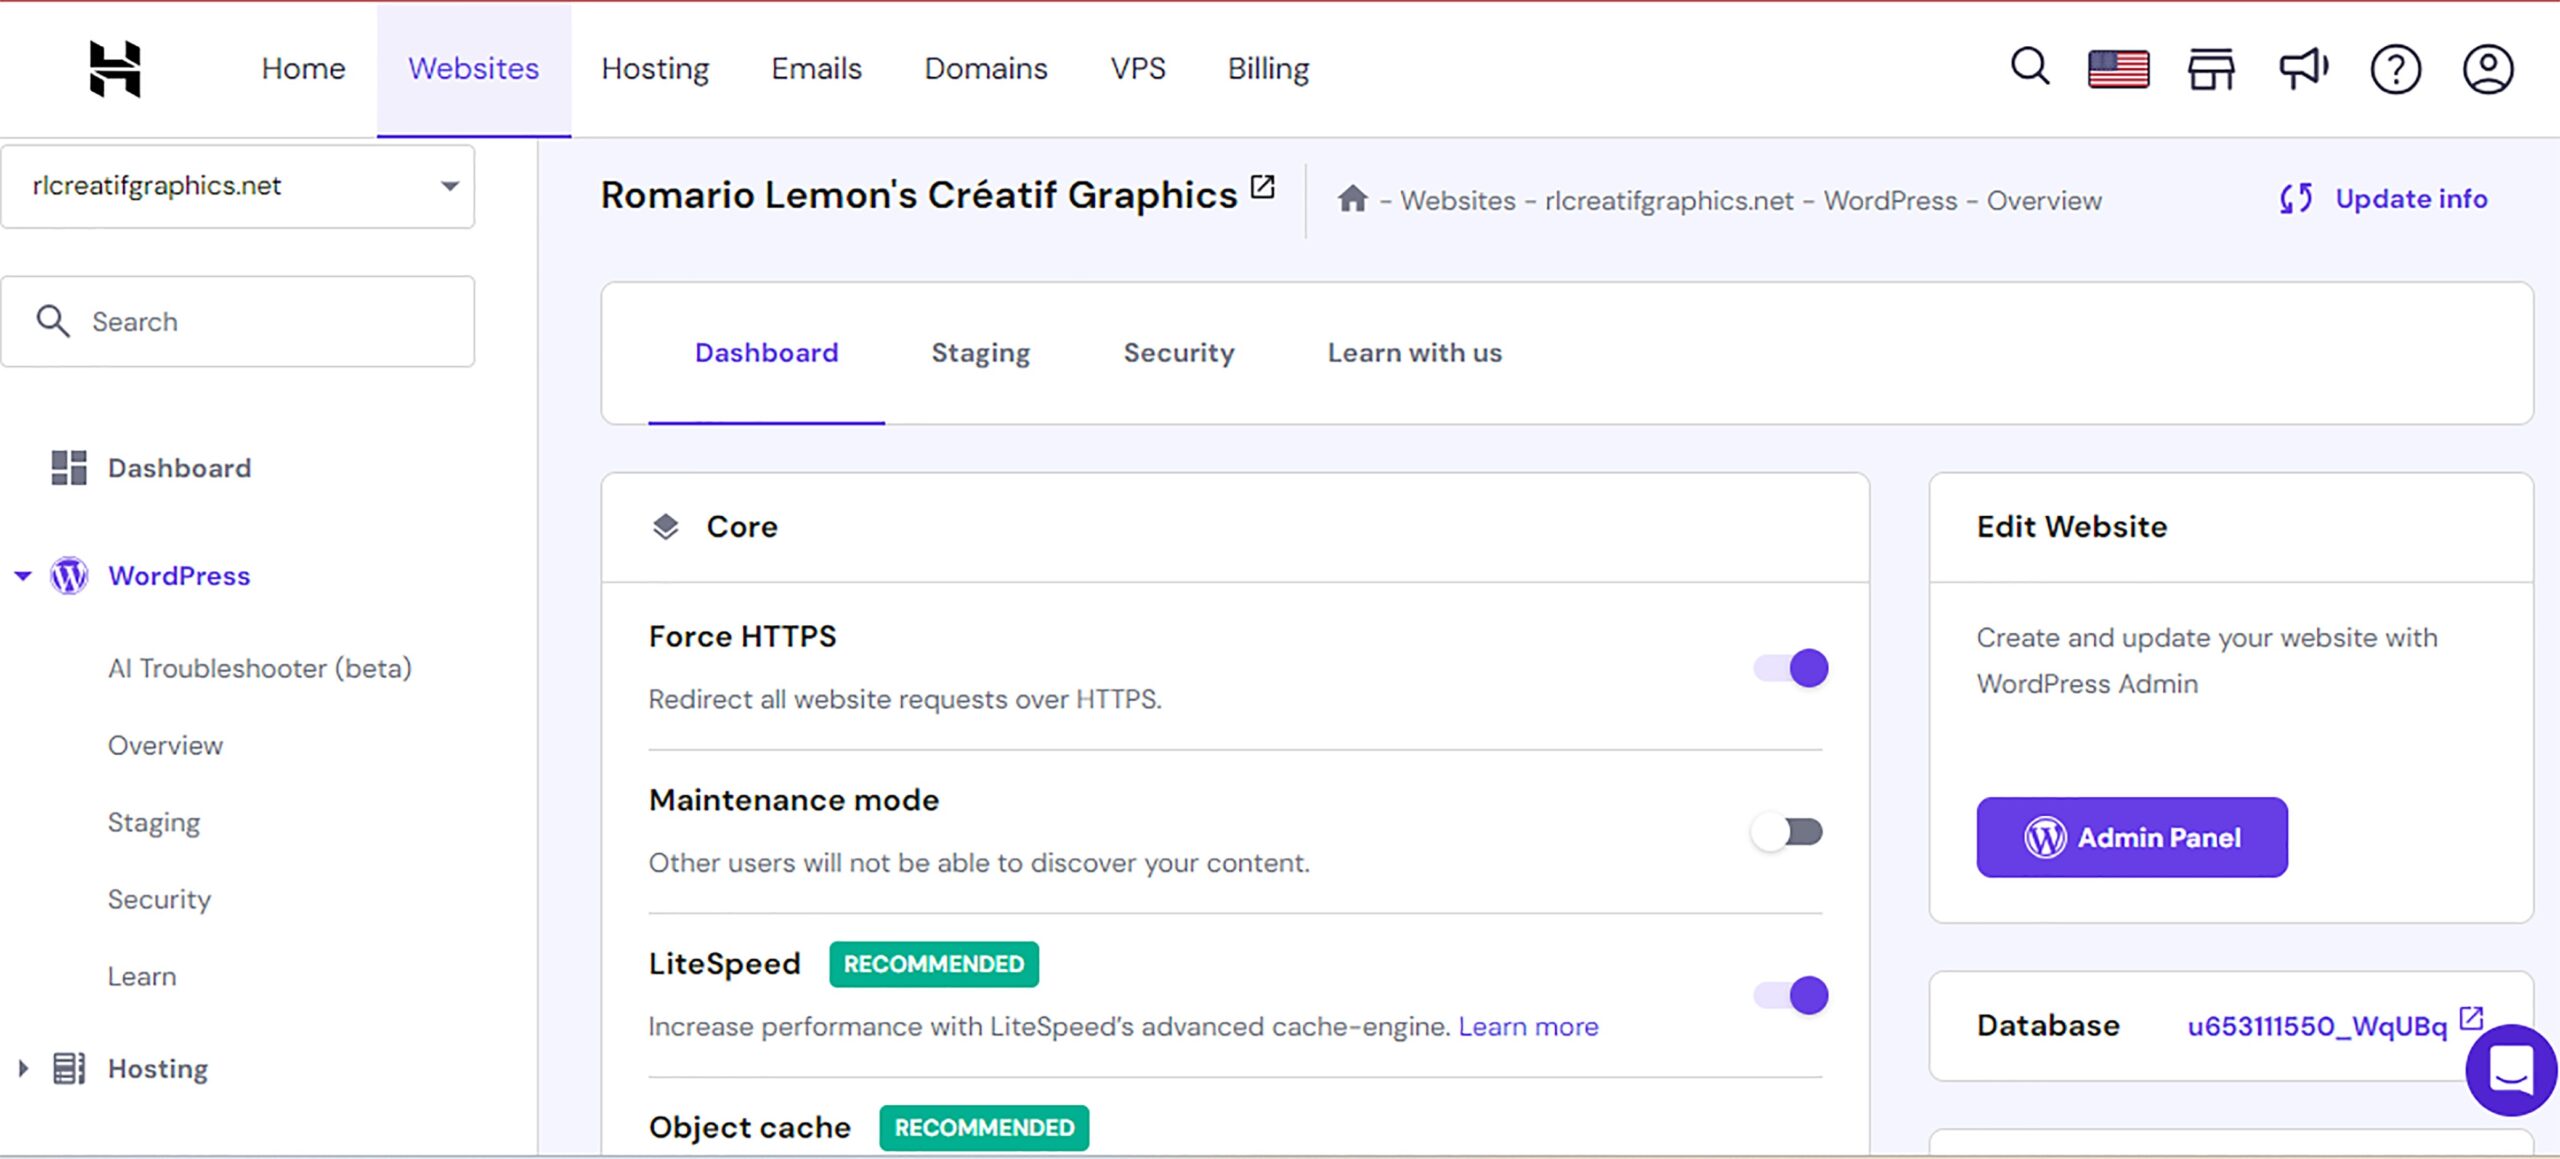
Task: Click the home icon in breadcrumb
Action: 1352,199
